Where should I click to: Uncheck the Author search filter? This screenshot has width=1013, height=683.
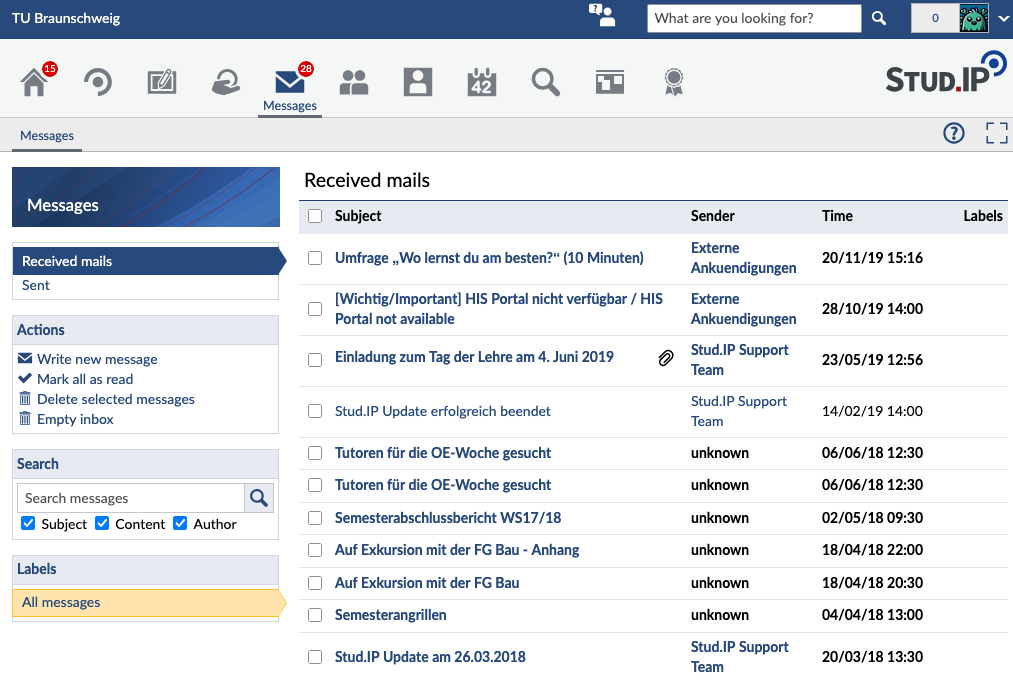point(180,523)
